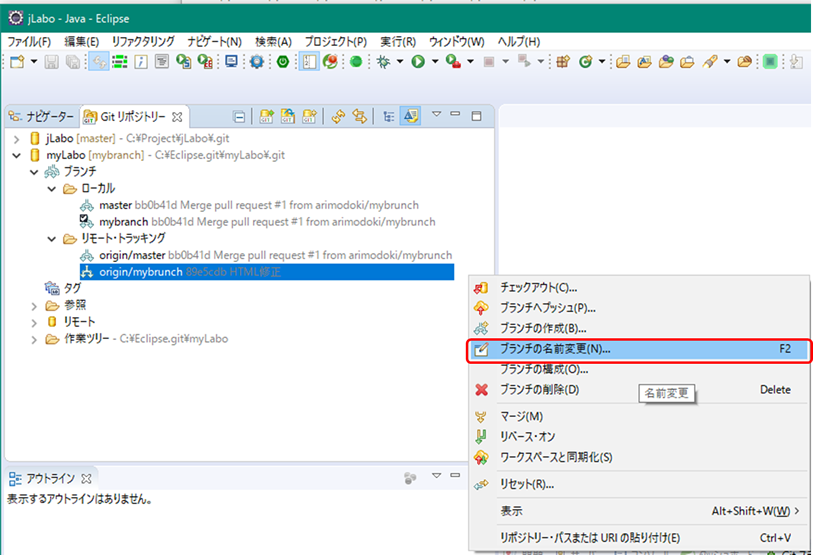Expand the jLabo repository node
Image resolution: width=813 pixels, height=555 pixels.
coord(17,139)
